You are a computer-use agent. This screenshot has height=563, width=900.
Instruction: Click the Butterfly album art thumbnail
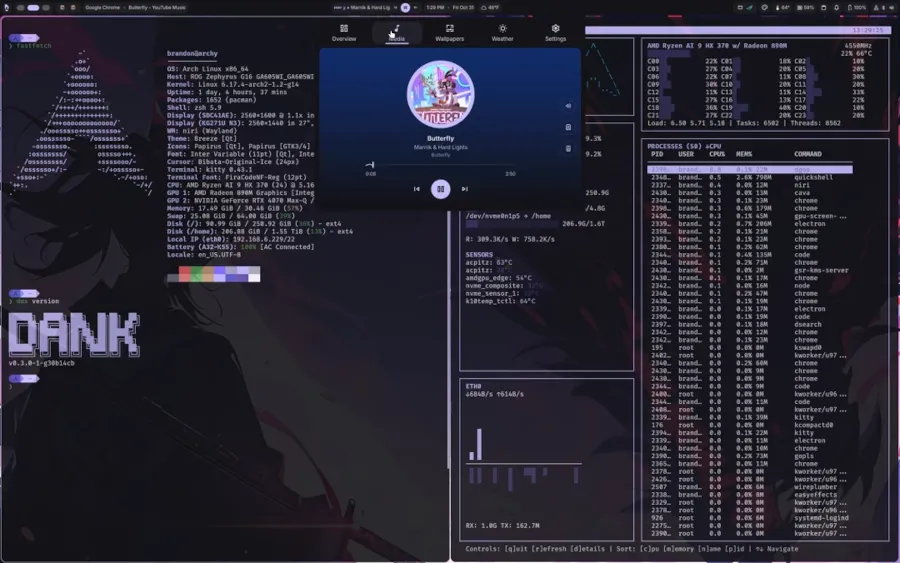coord(440,94)
